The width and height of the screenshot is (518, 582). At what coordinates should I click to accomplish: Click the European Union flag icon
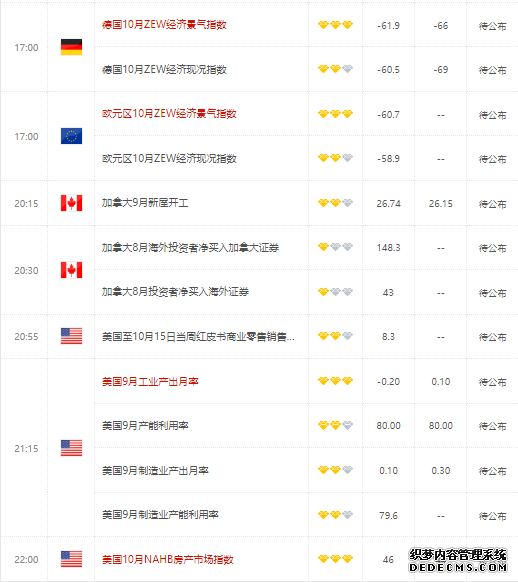click(x=71, y=136)
